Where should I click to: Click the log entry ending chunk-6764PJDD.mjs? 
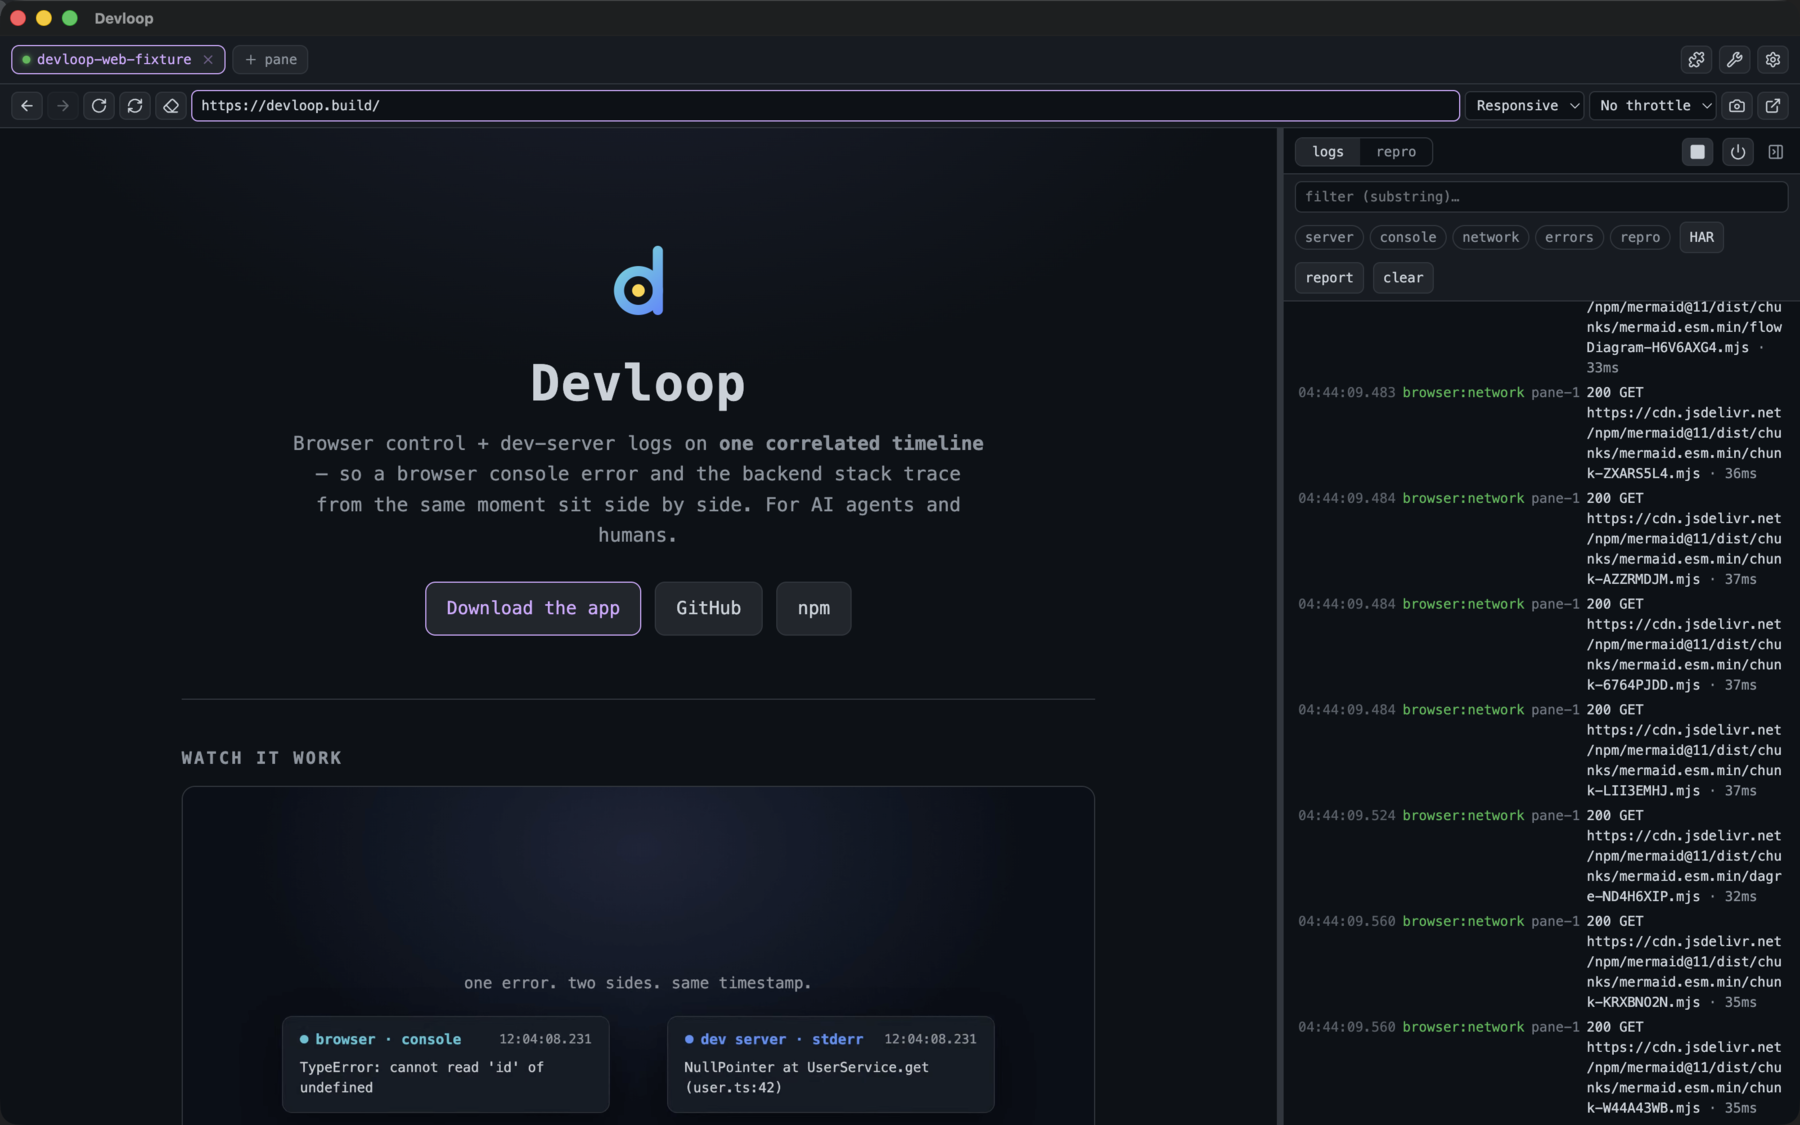1540,645
